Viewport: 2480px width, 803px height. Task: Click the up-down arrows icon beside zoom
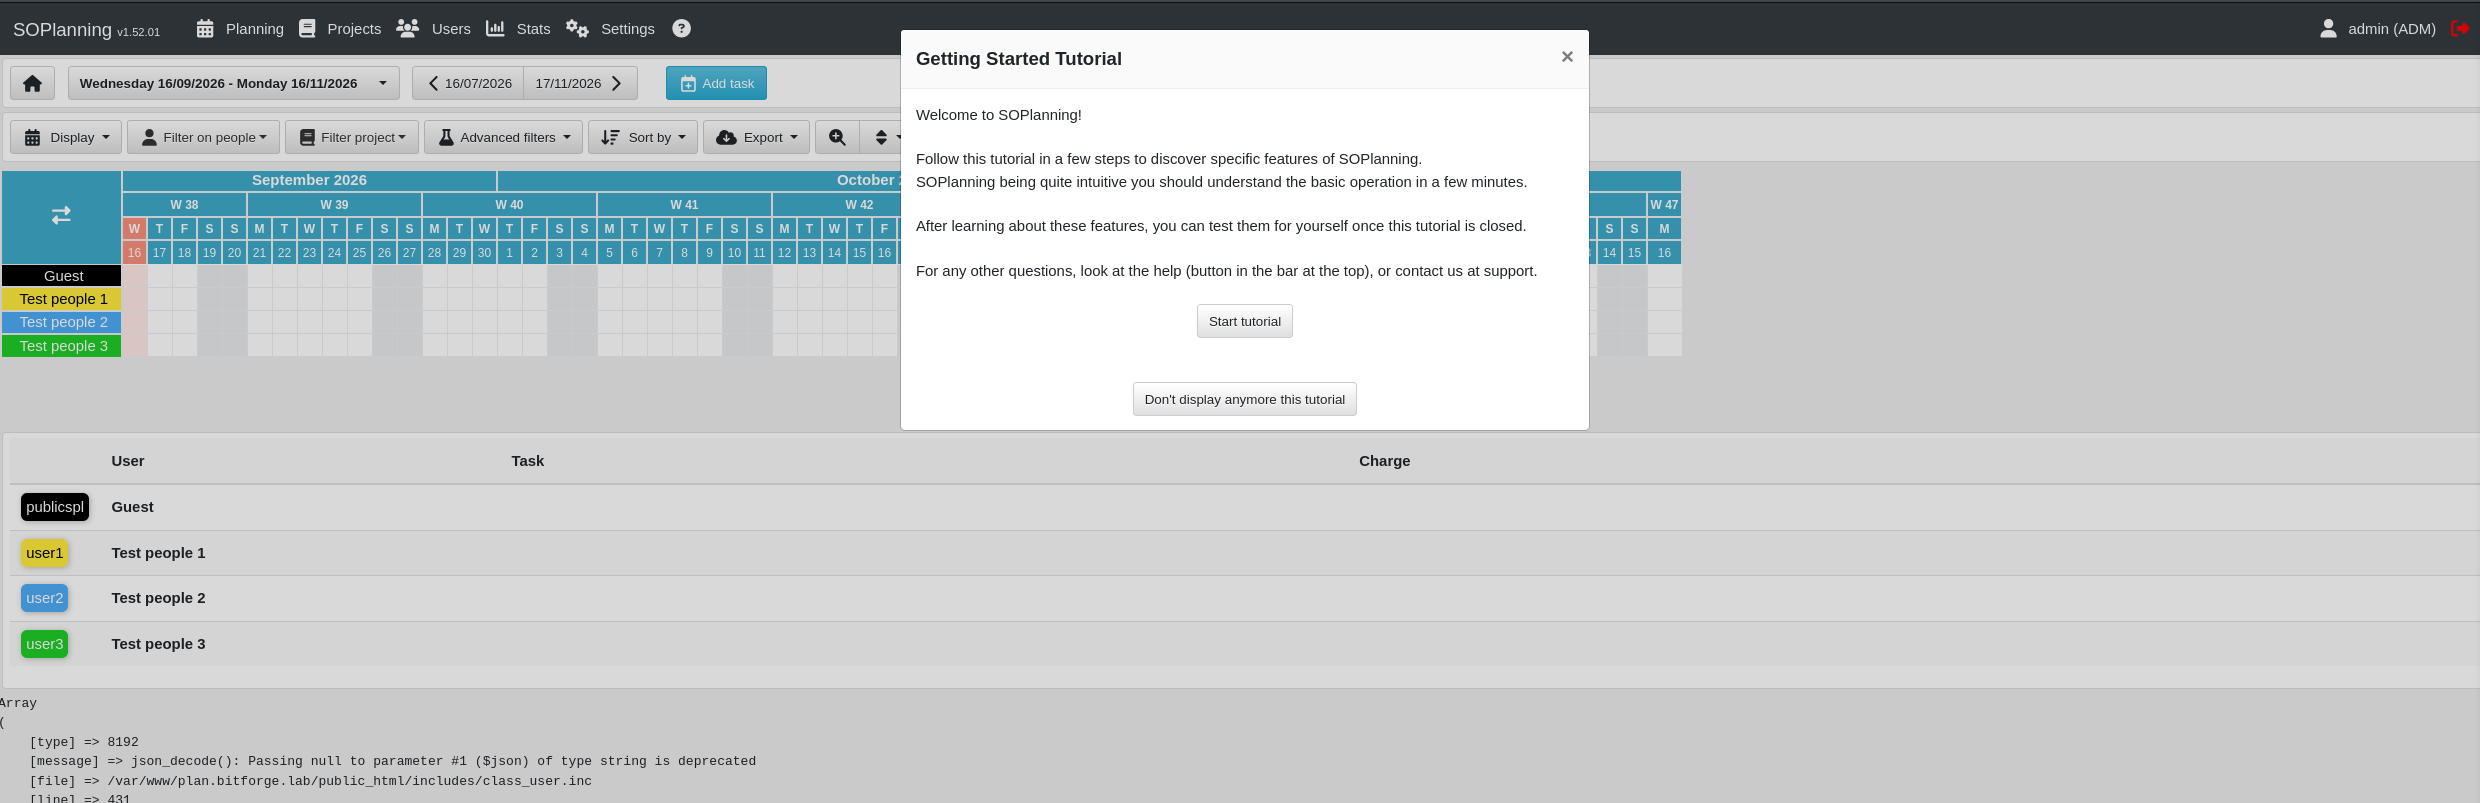click(881, 137)
